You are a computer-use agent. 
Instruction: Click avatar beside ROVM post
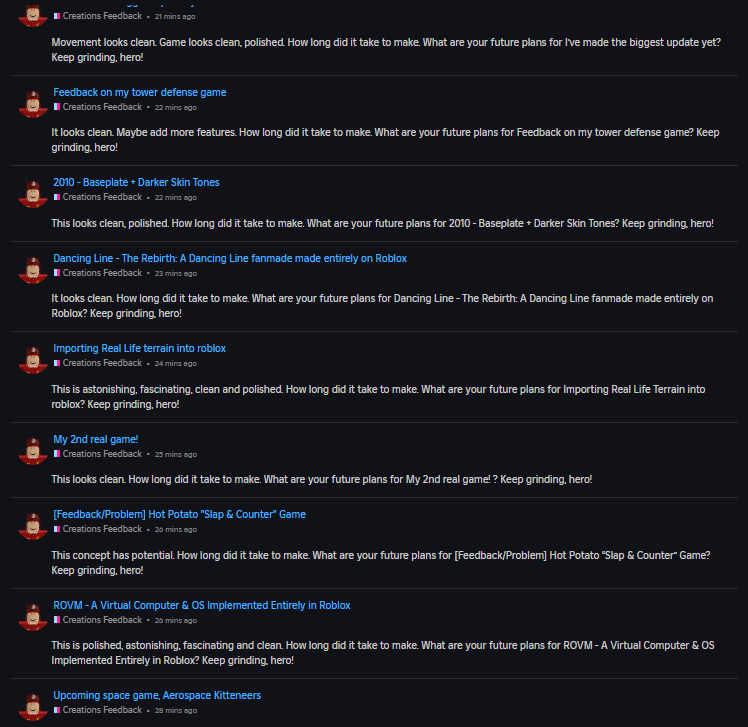coord(34,614)
